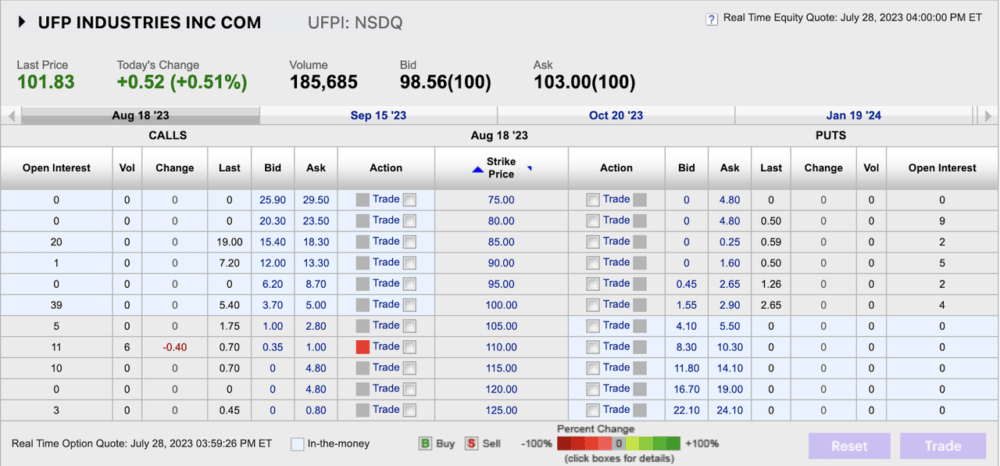Click the 100.00 strike price link
The width and height of the screenshot is (1000, 466).
[501, 305]
